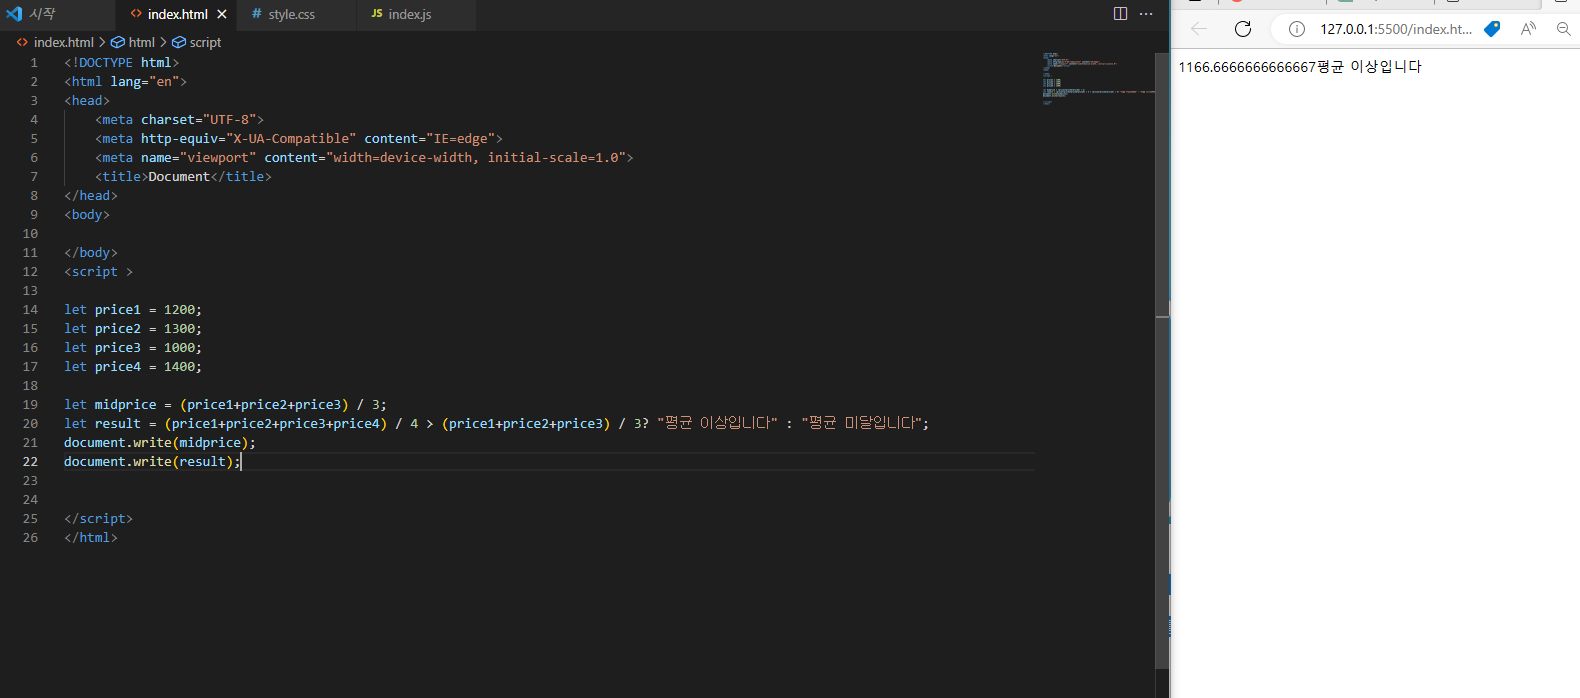Click the opening script tag on line 12
Screen dimensions: 1580x698
(x=98, y=271)
